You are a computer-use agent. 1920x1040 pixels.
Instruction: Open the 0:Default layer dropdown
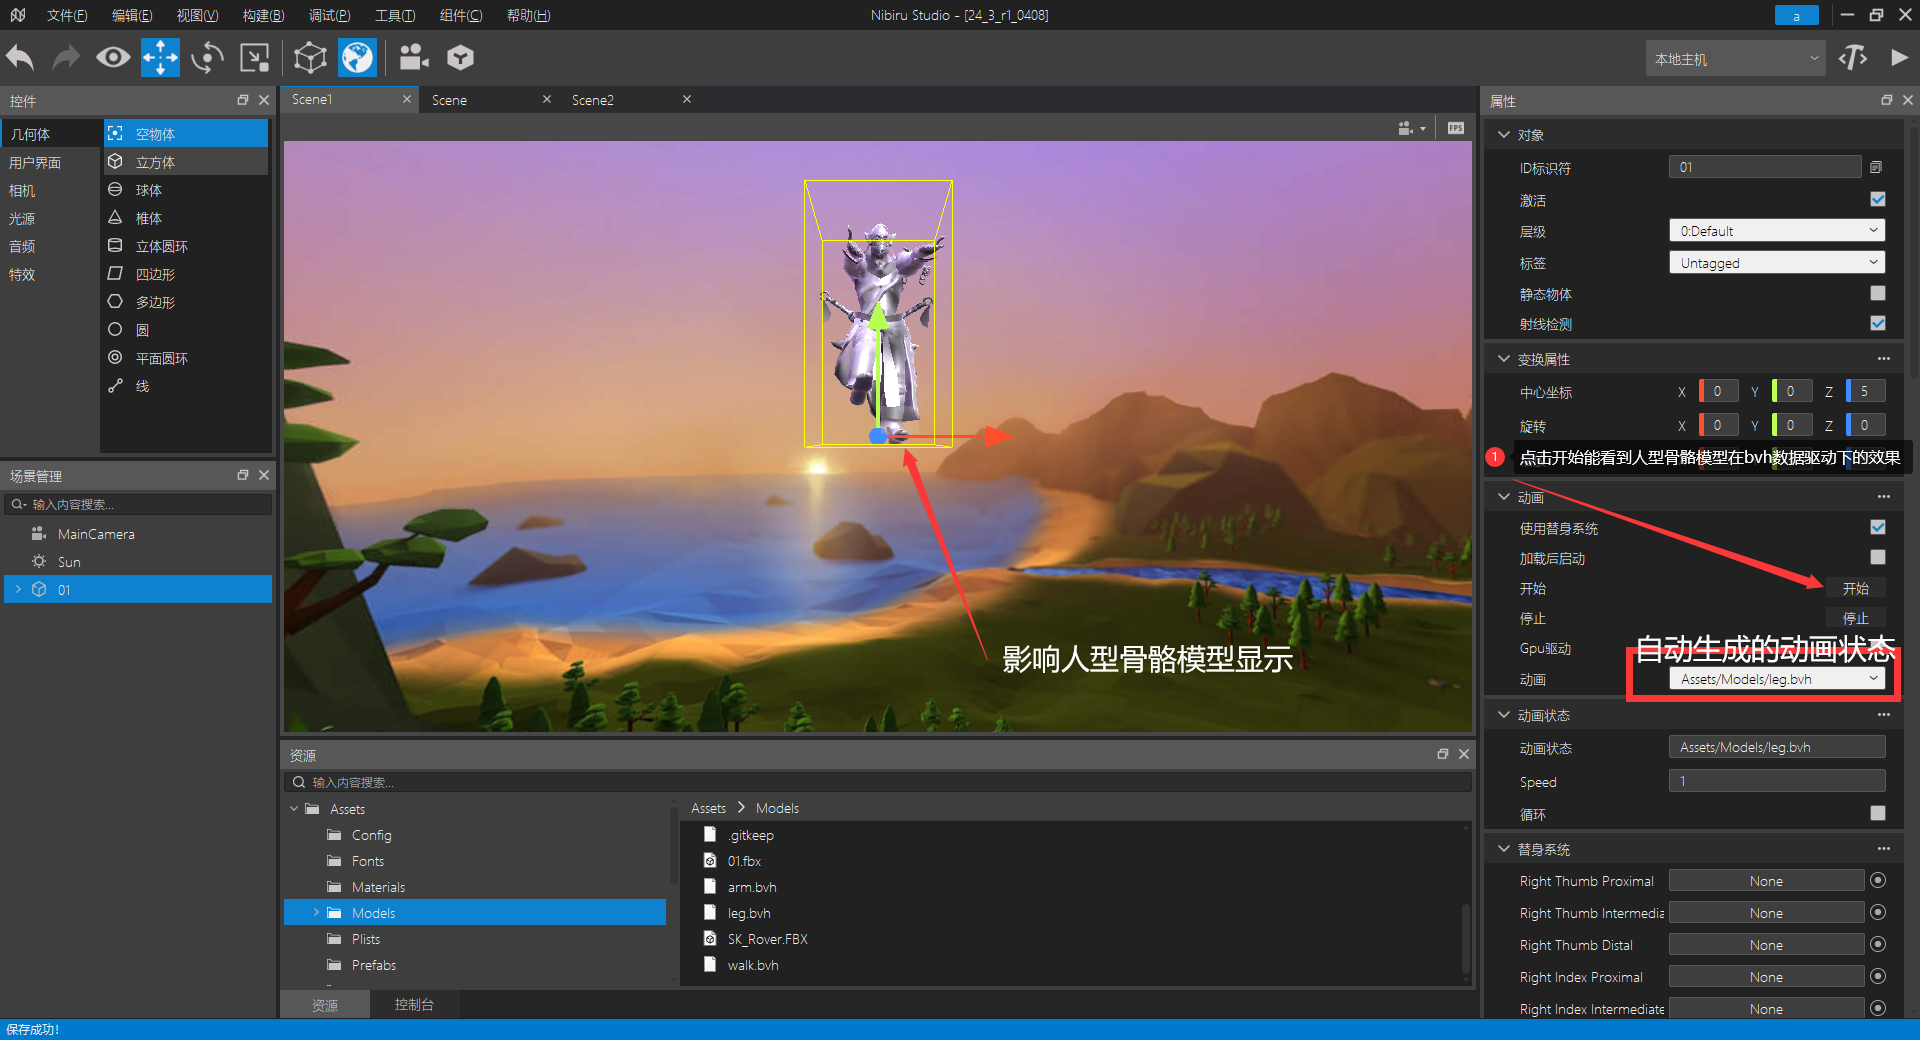click(1776, 231)
